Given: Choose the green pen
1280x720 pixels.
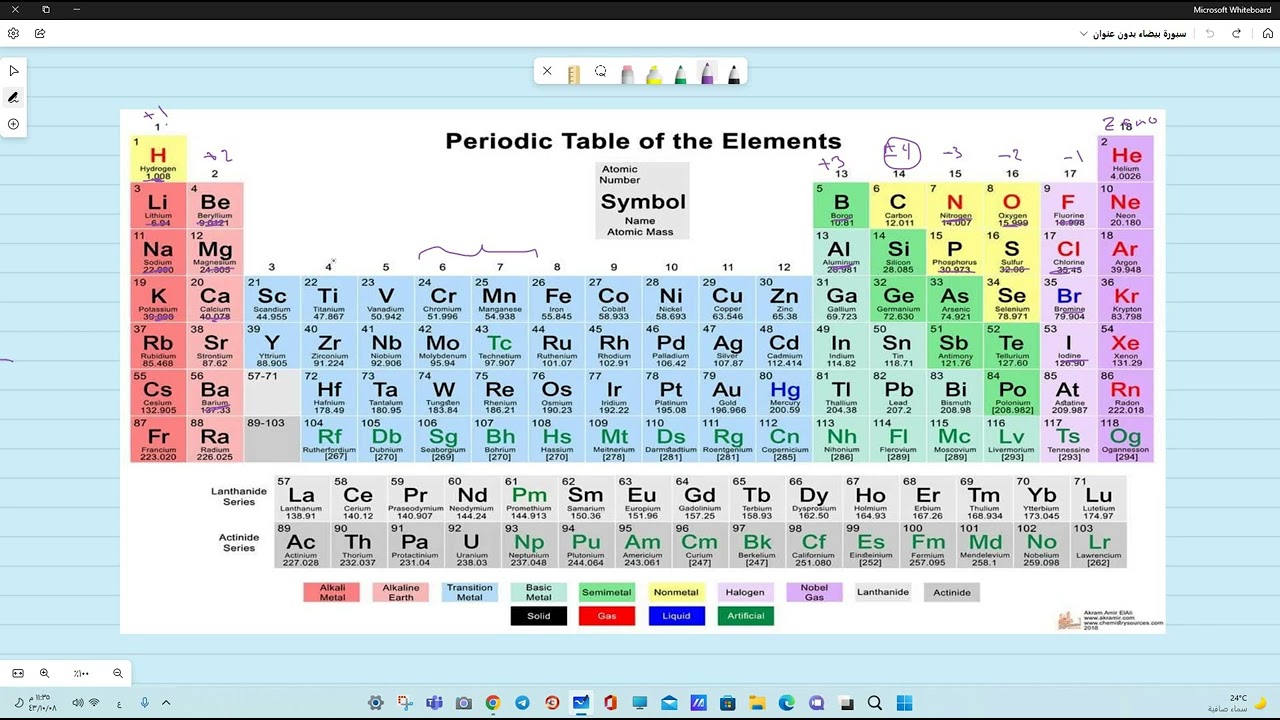Looking at the screenshot, I should click(680, 74).
